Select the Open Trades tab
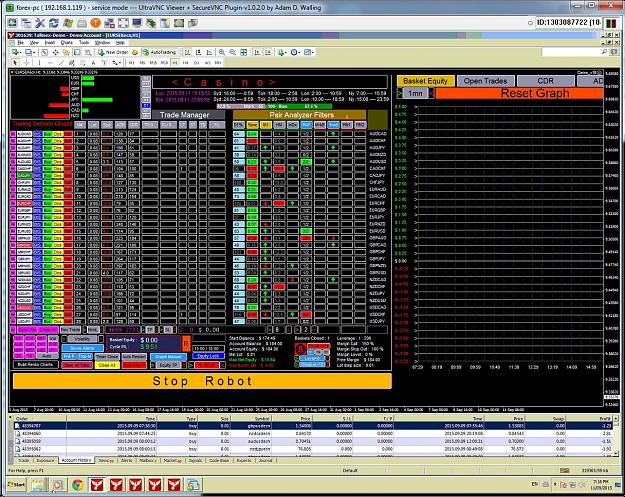The image size is (625, 497). (485, 81)
